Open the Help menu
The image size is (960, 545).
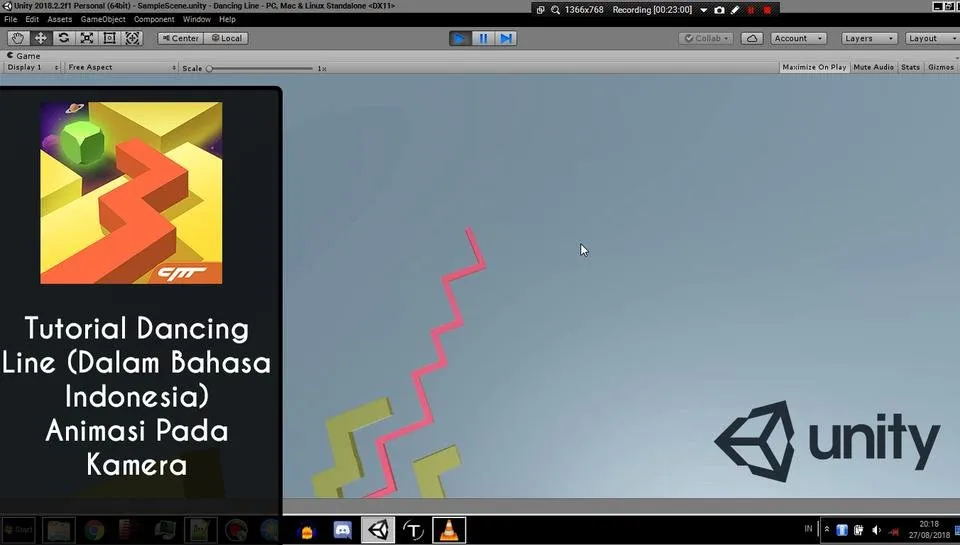(227, 19)
